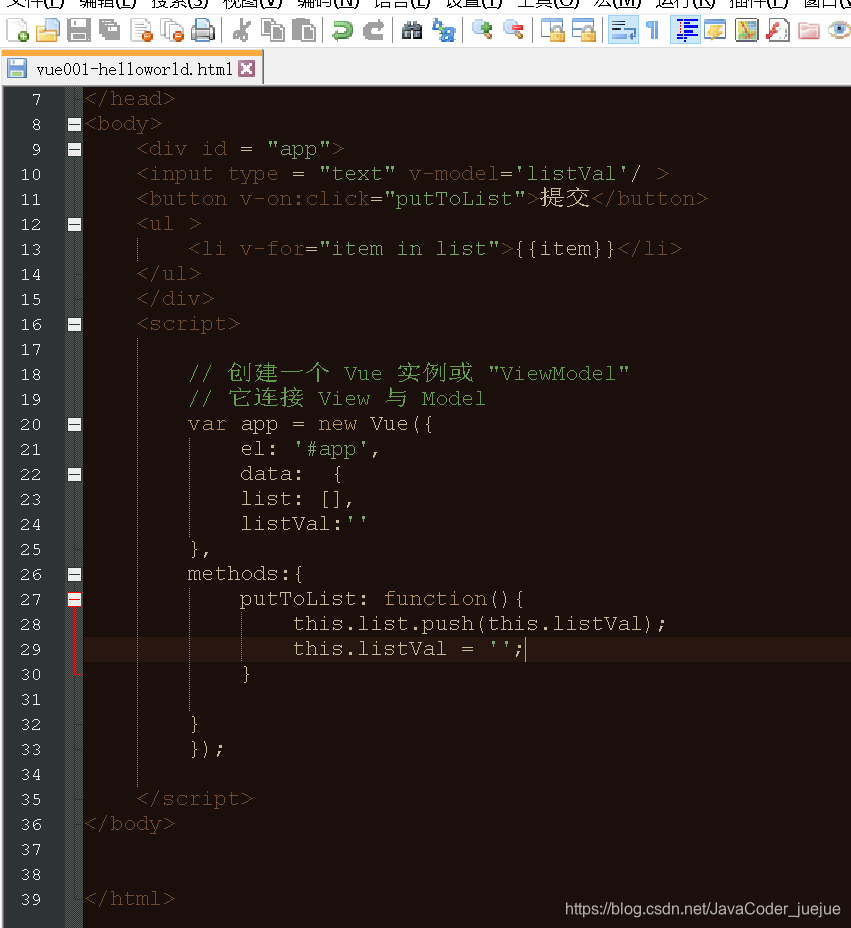The height and width of the screenshot is (928, 851).
Task: Open the Function List panel icon
Action: 778,30
